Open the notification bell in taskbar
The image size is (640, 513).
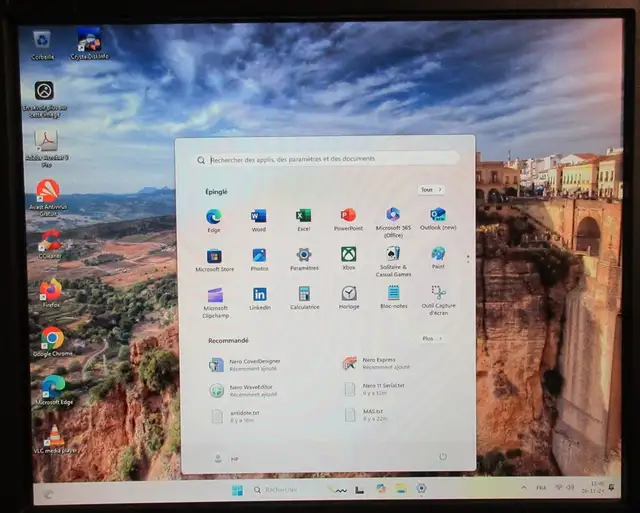pyautogui.click(x=611, y=487)
